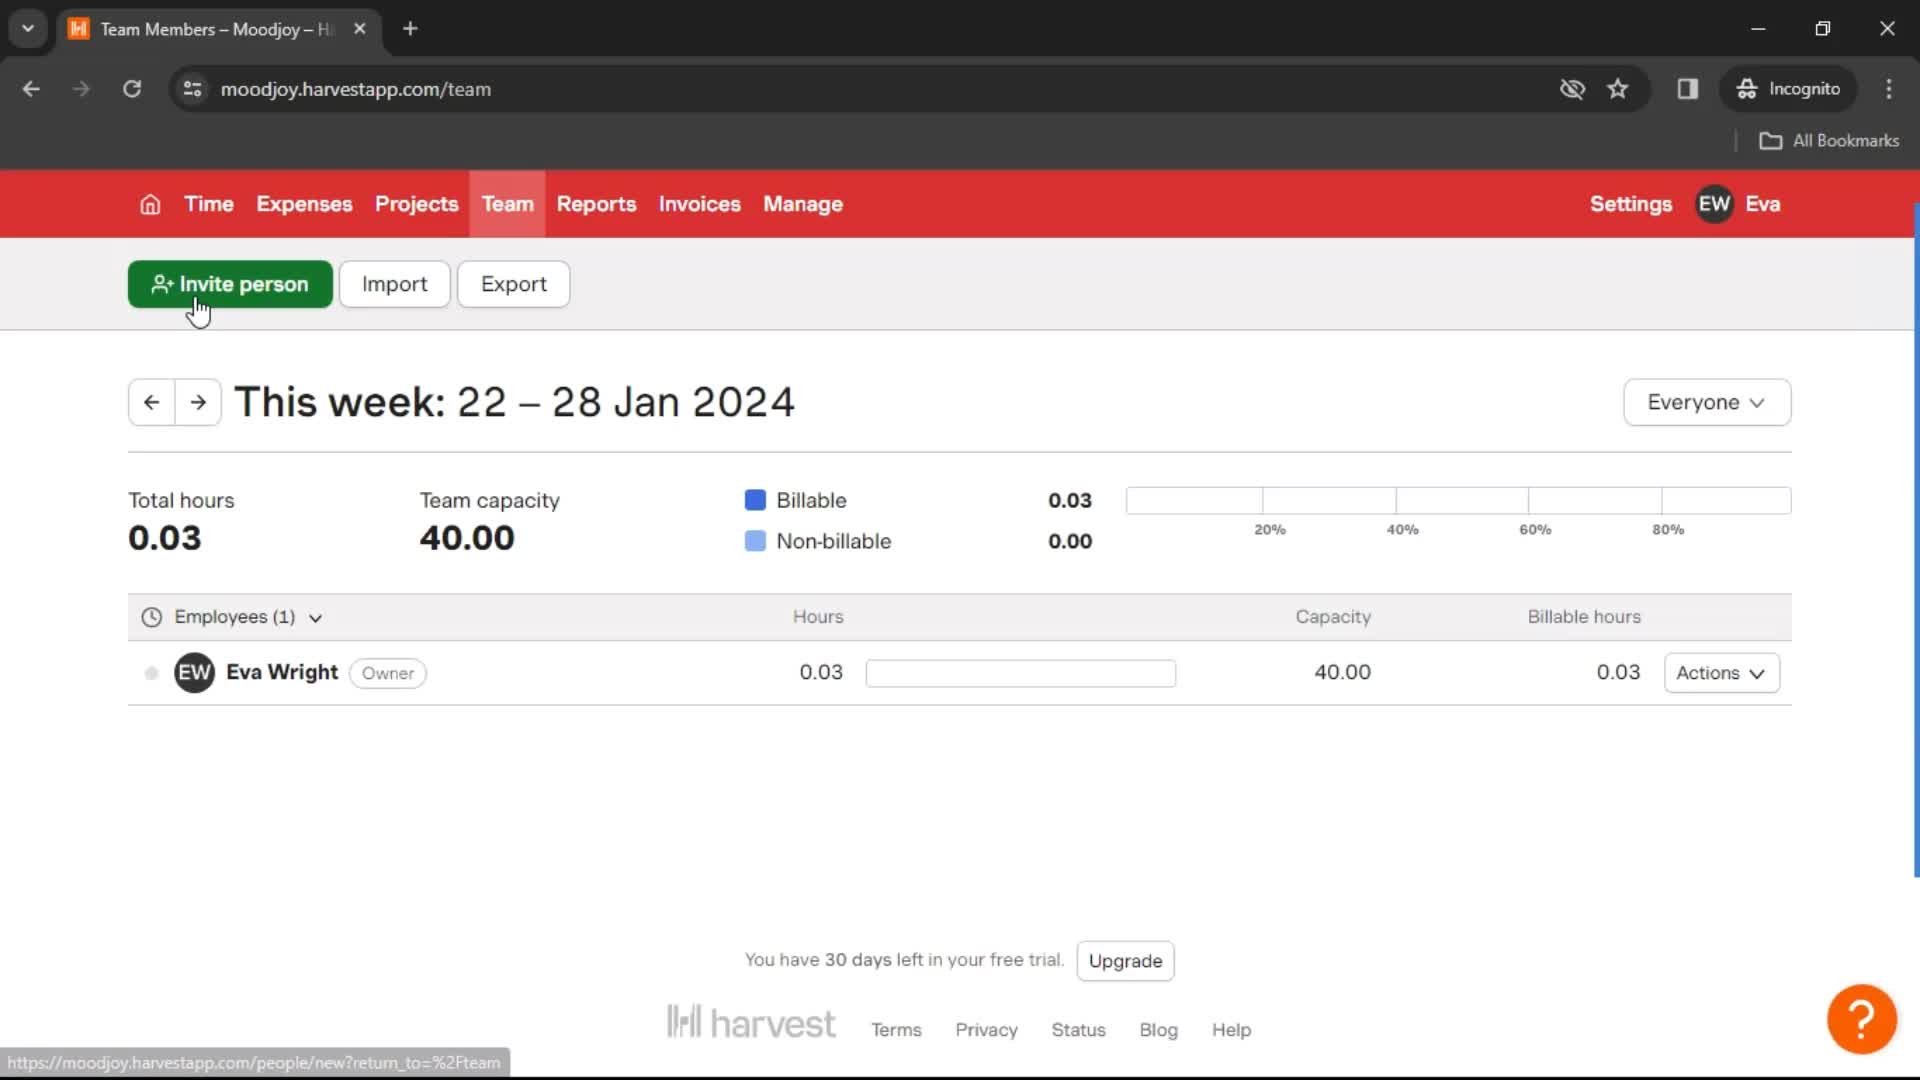The height and width of the screenshot is (1080, 1920).
Task: Open a new browser tab
Action: tap(410, 29)
